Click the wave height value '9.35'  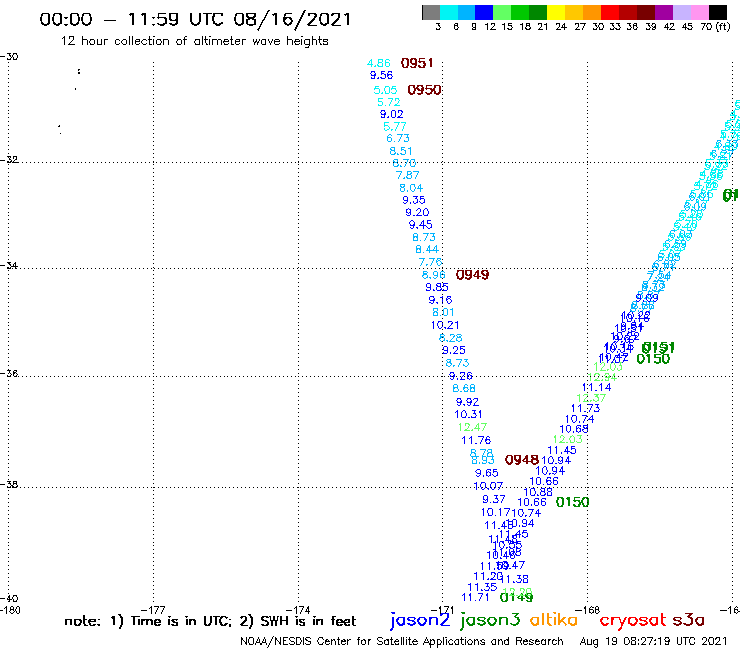click(414, 200)
